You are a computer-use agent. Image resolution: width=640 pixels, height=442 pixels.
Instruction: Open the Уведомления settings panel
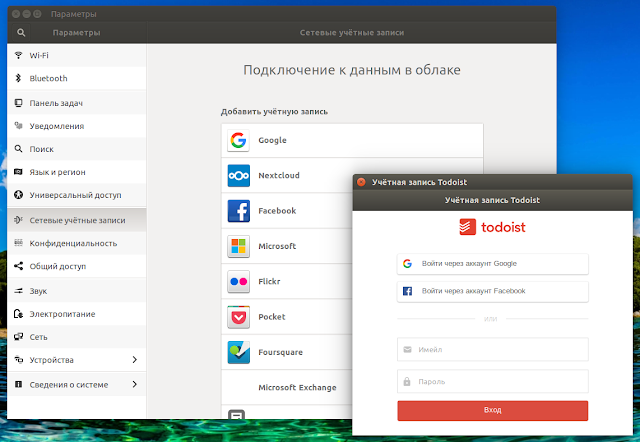[x=77, y=126]
